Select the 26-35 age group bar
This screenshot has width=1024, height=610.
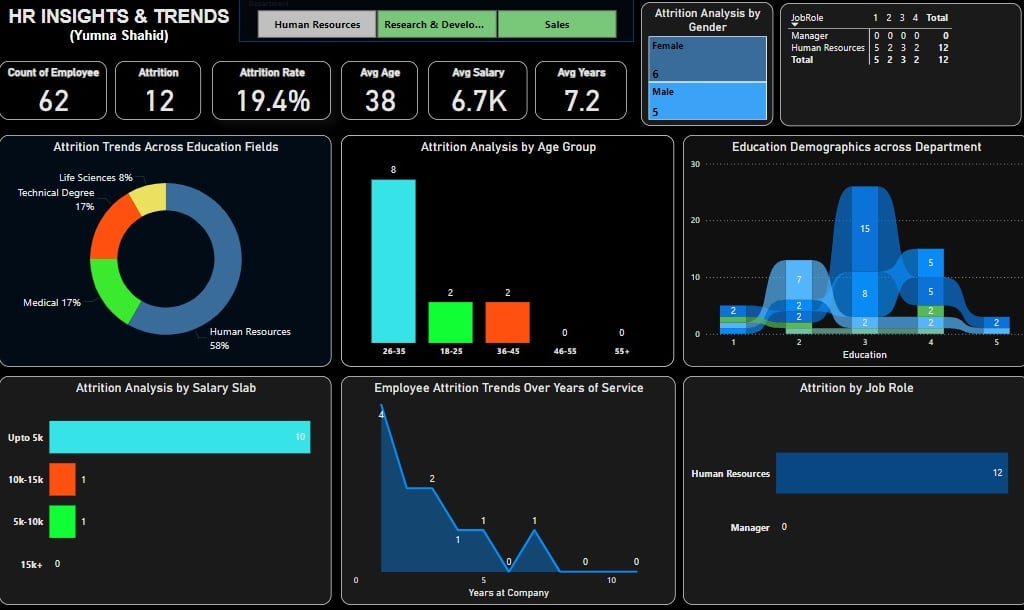pos(393,261)
